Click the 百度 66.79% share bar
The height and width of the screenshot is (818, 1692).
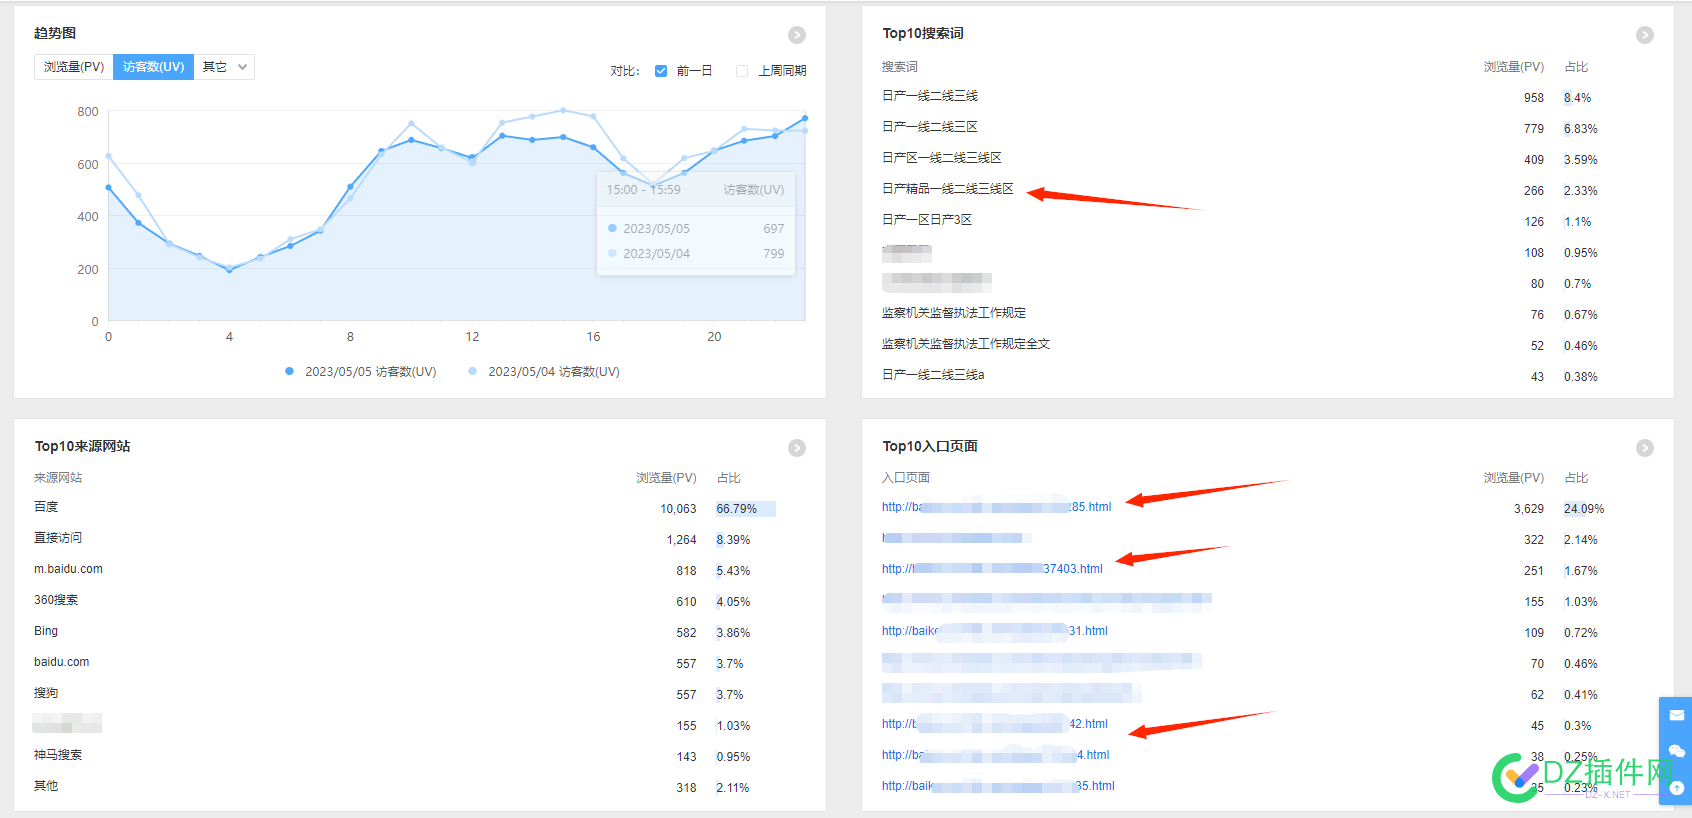(745, 509)
